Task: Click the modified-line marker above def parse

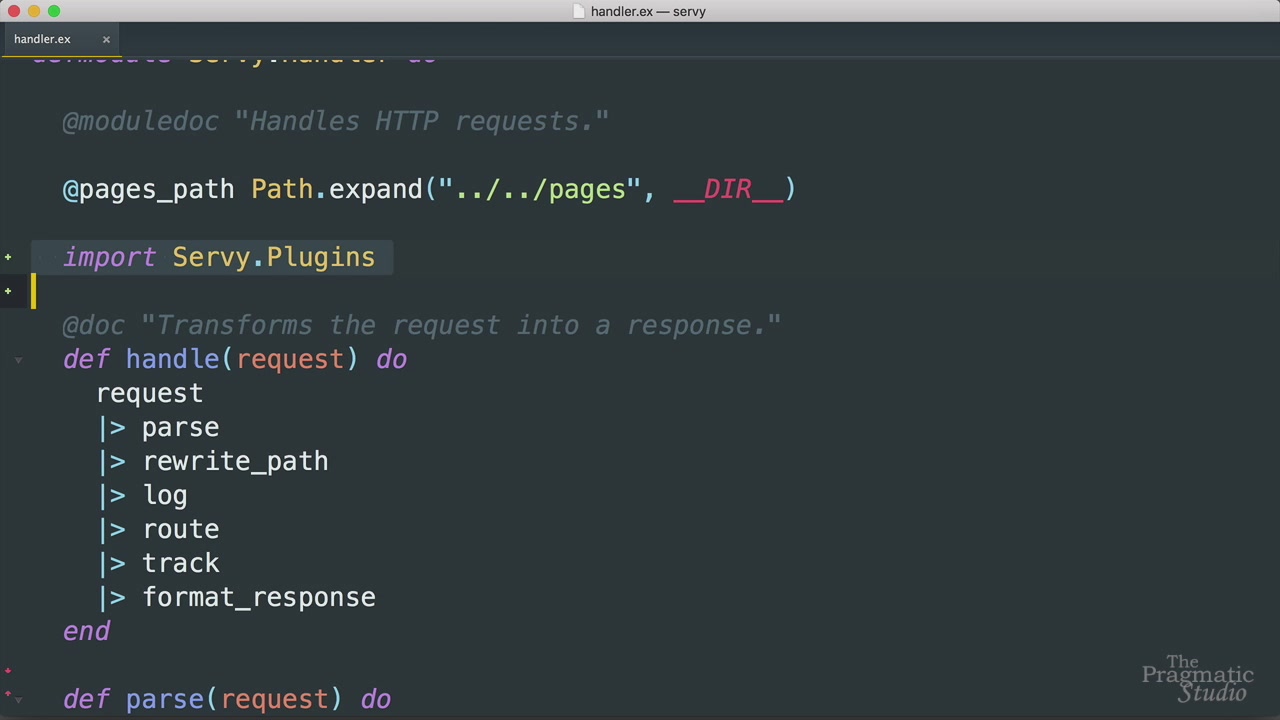Action: (x=8, y=671)
